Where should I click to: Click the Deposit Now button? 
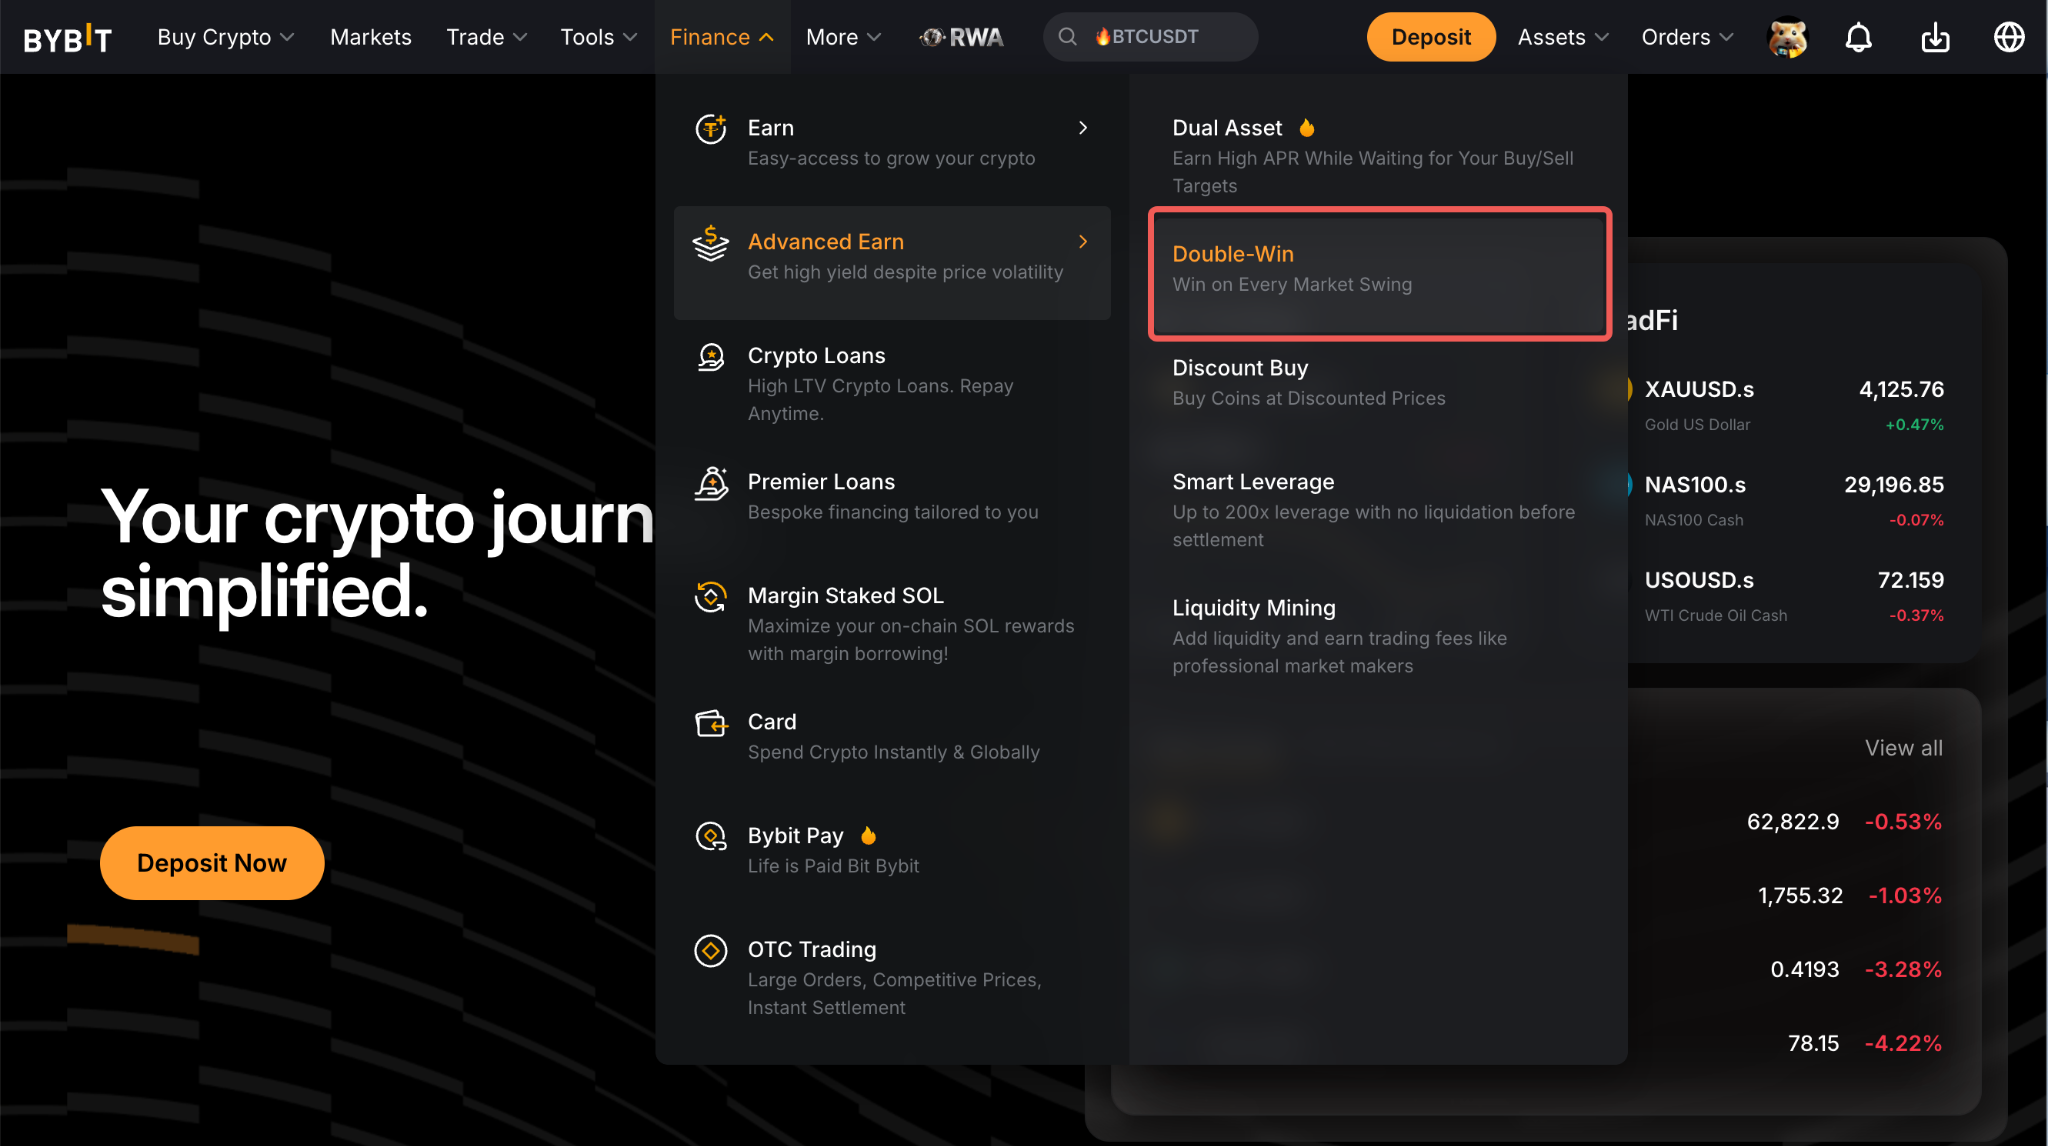coord(212,863)
